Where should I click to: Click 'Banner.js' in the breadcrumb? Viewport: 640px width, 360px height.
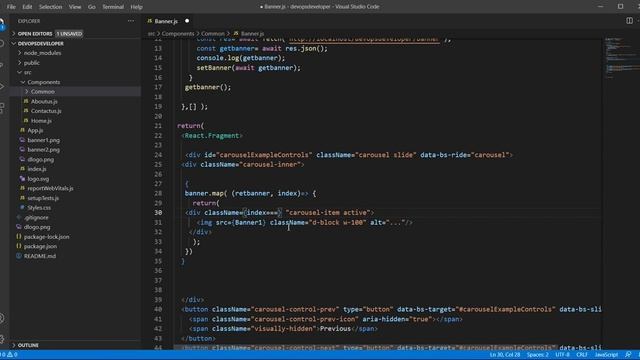click(x=252, y=33)
